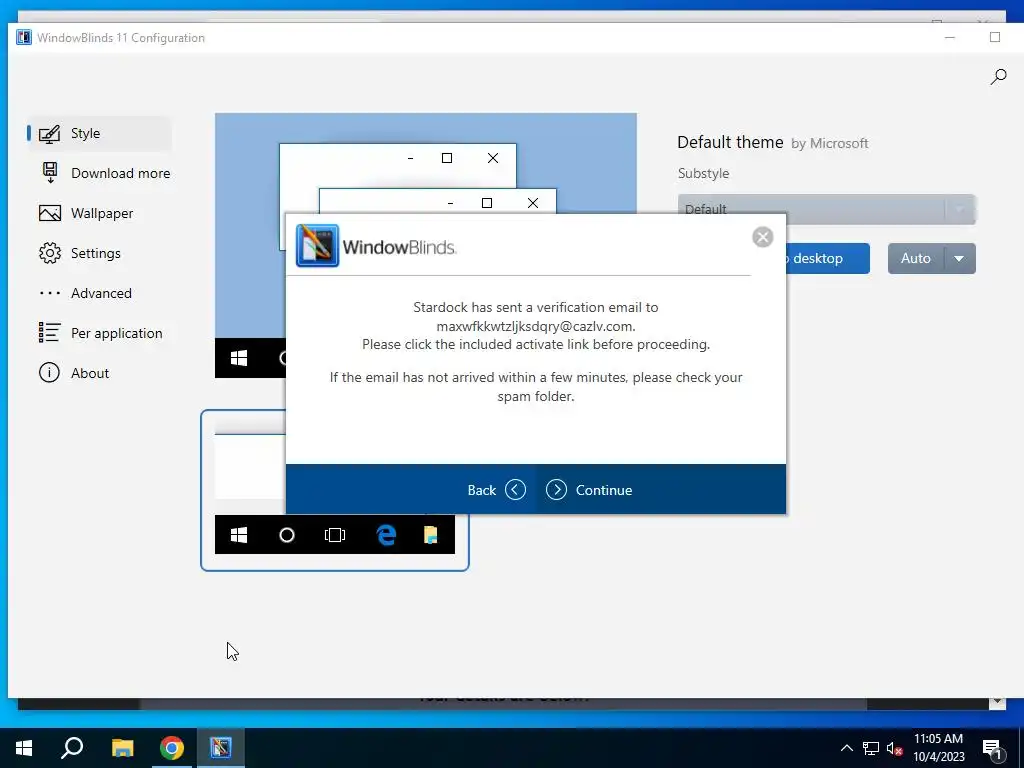Click the Wallpaper picture icon
The width and height of the screenshot is (1024, 768).
coord(50,213)
